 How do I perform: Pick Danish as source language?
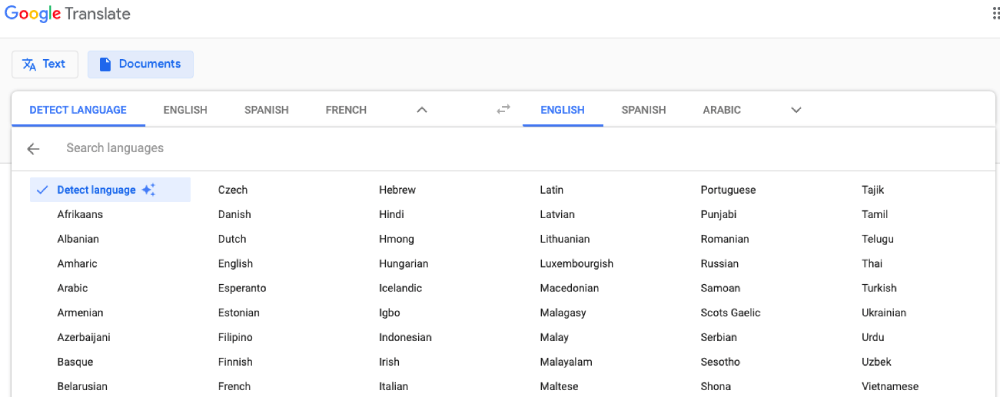[x=235, y=214]
